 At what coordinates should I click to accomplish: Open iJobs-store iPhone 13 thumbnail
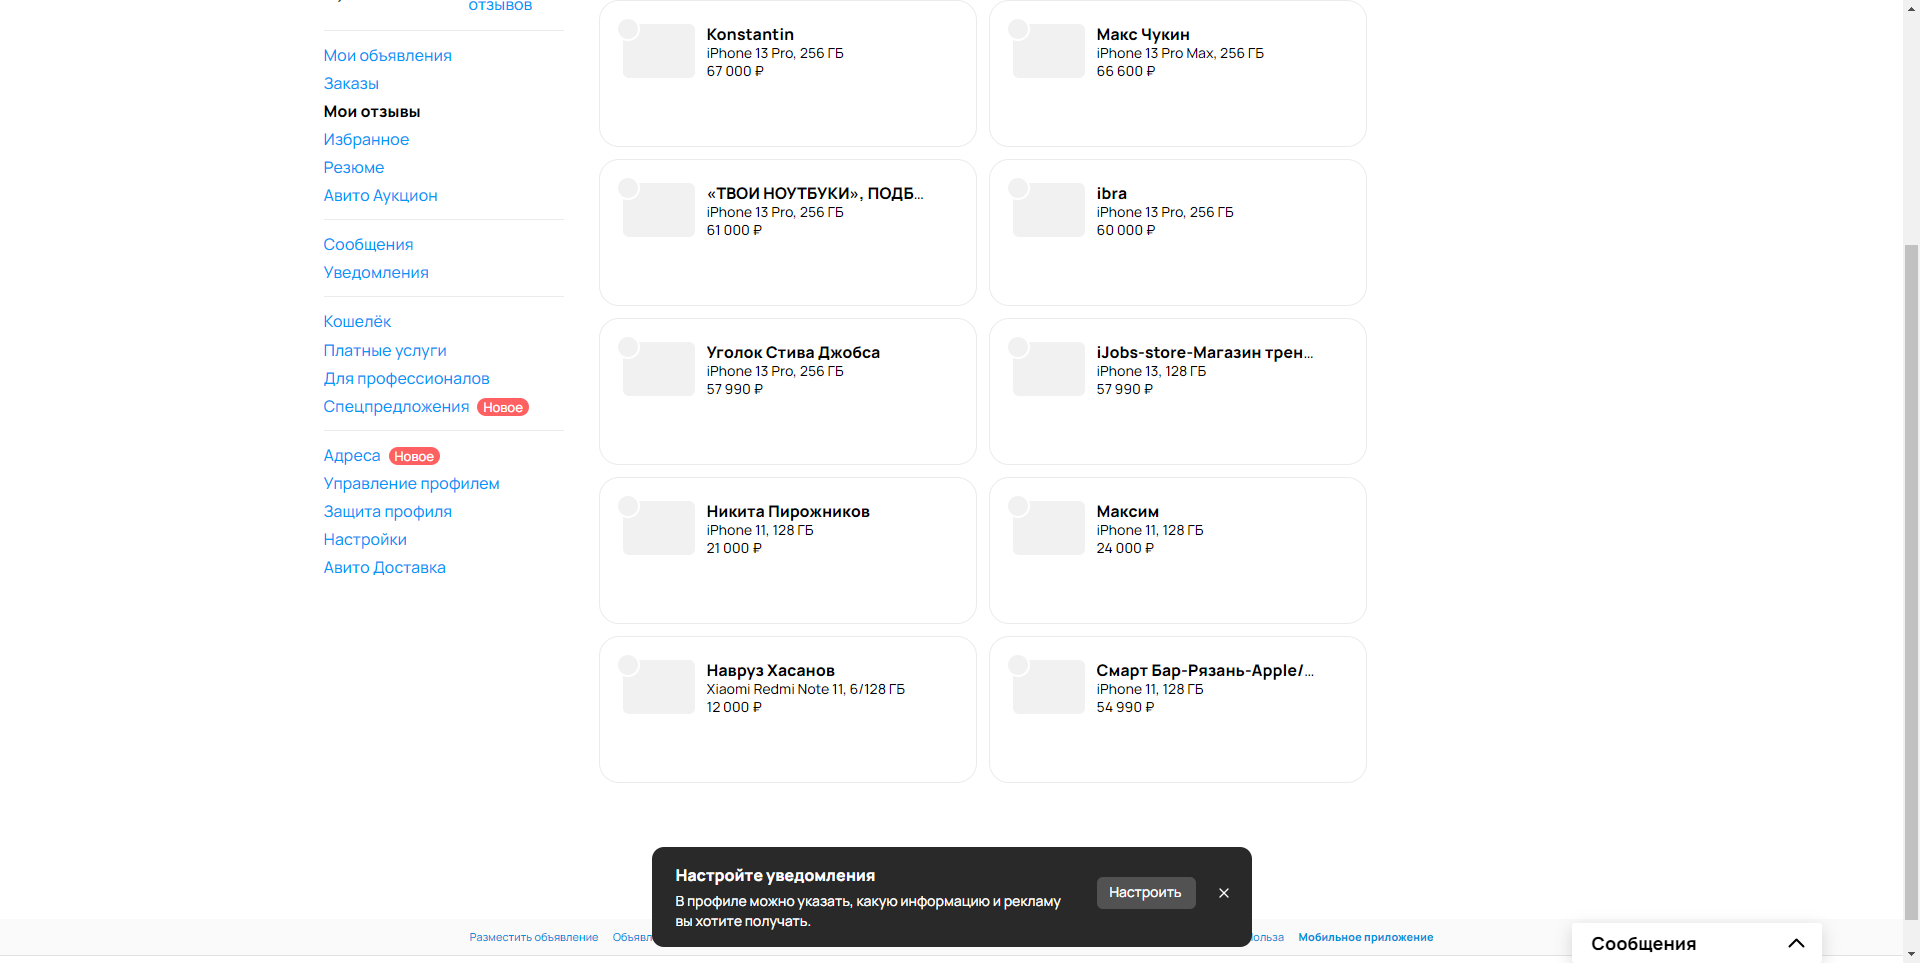1049,369
